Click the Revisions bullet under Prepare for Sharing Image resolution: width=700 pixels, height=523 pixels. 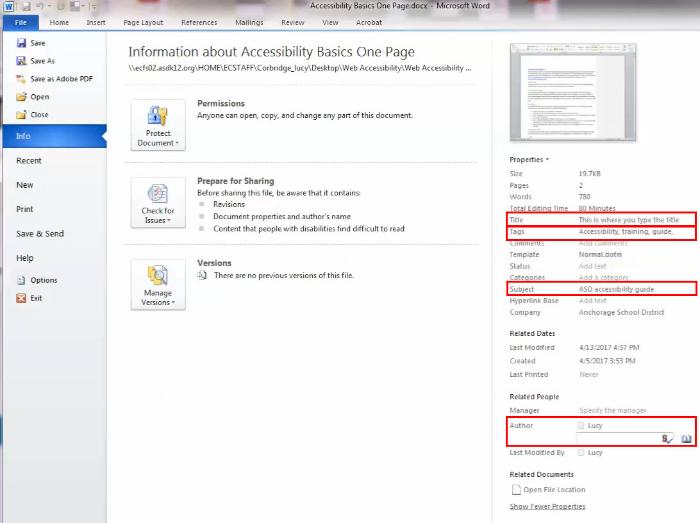click(229, 204)
